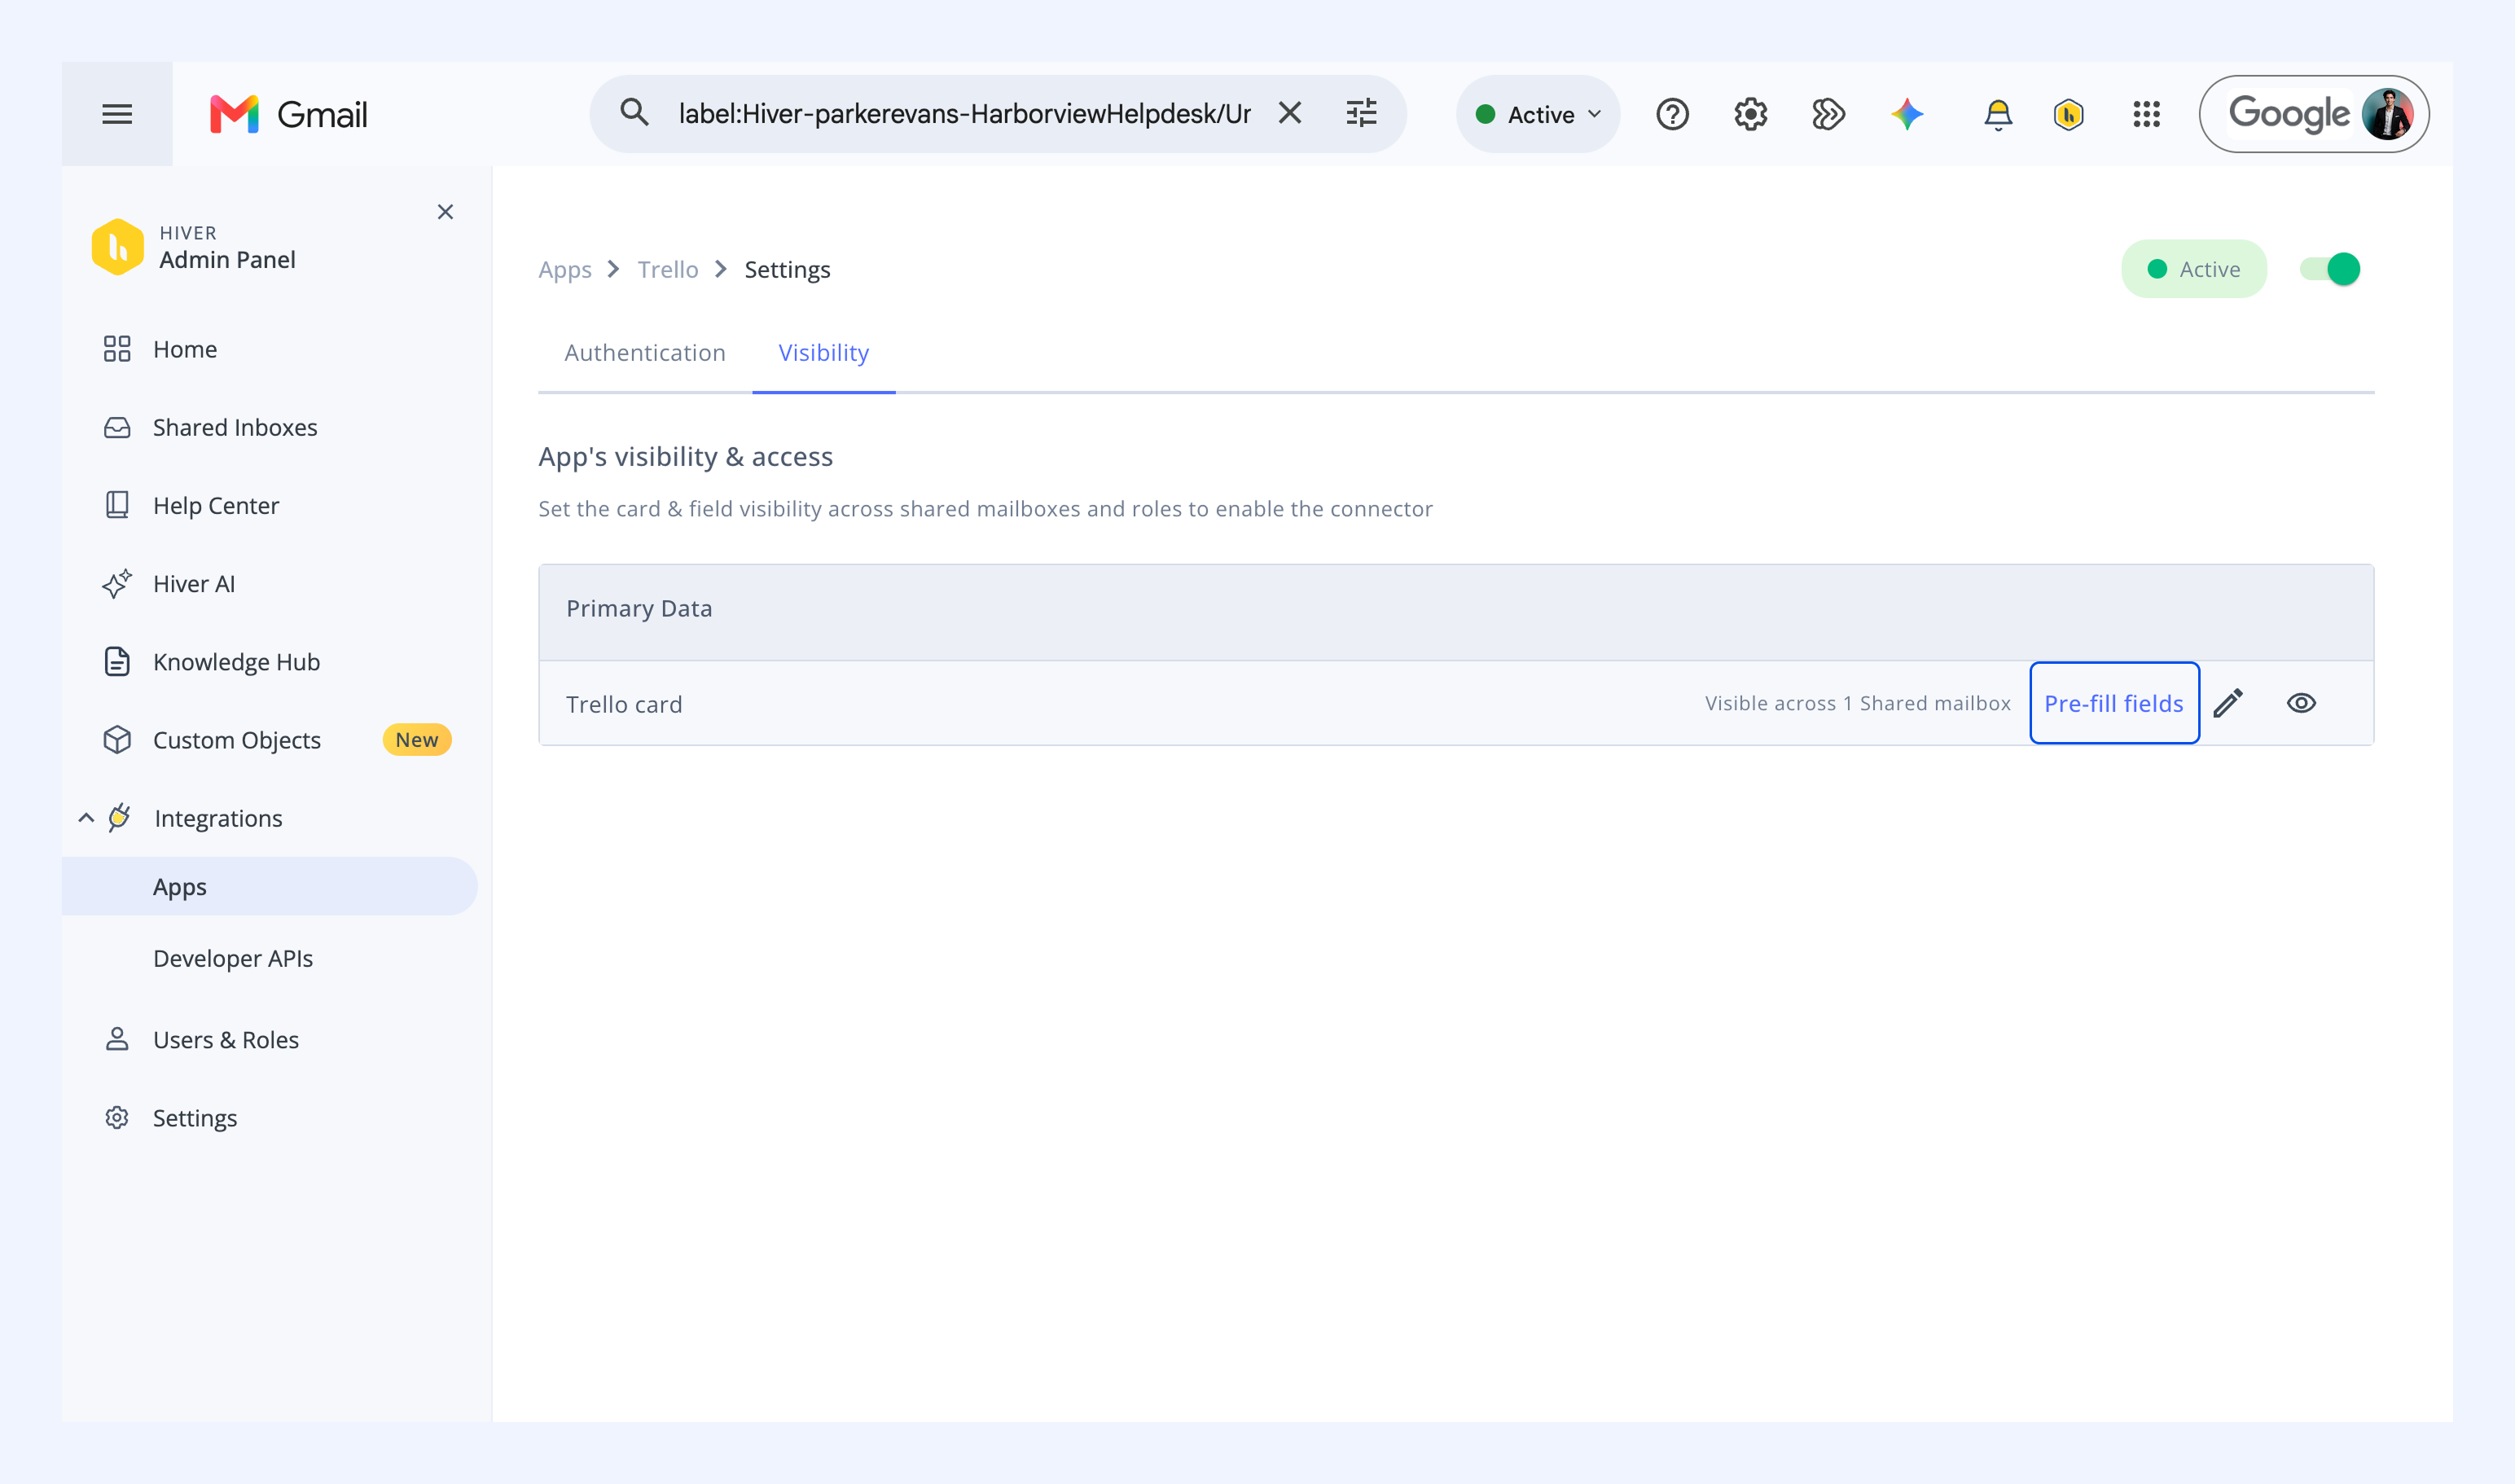2515x1484 pixels.
Task: Click the green Active status badge
Action: pos(2194,269)
